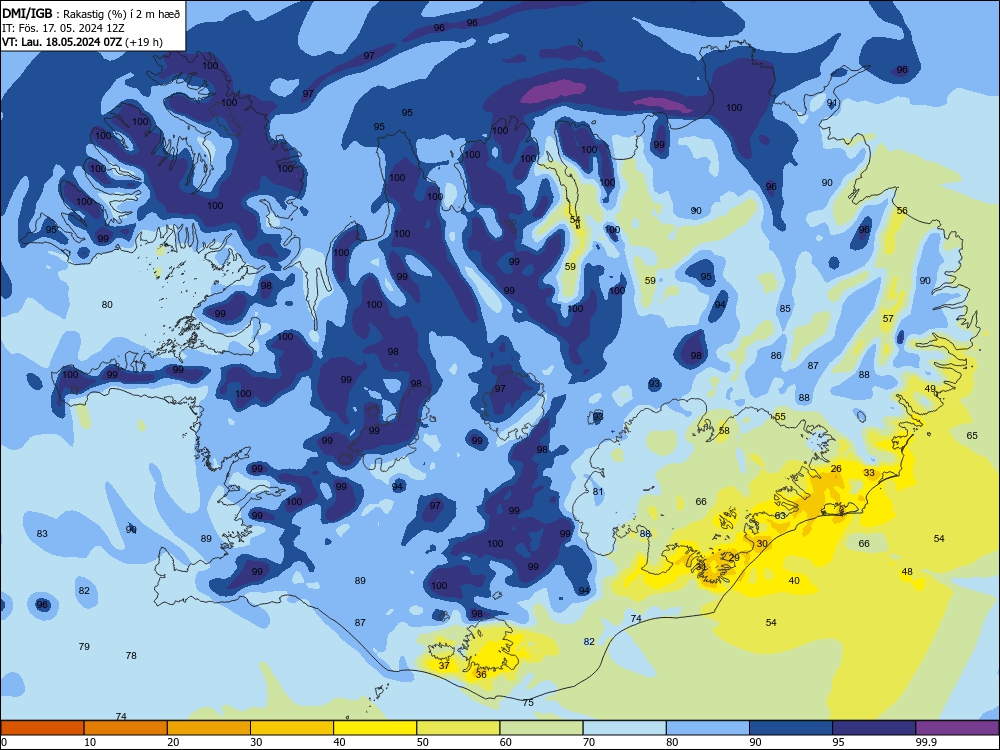Click the orange 10–20 legend swatch
The height and width of the screenshot is (750, 1000).
click(126, 728)
